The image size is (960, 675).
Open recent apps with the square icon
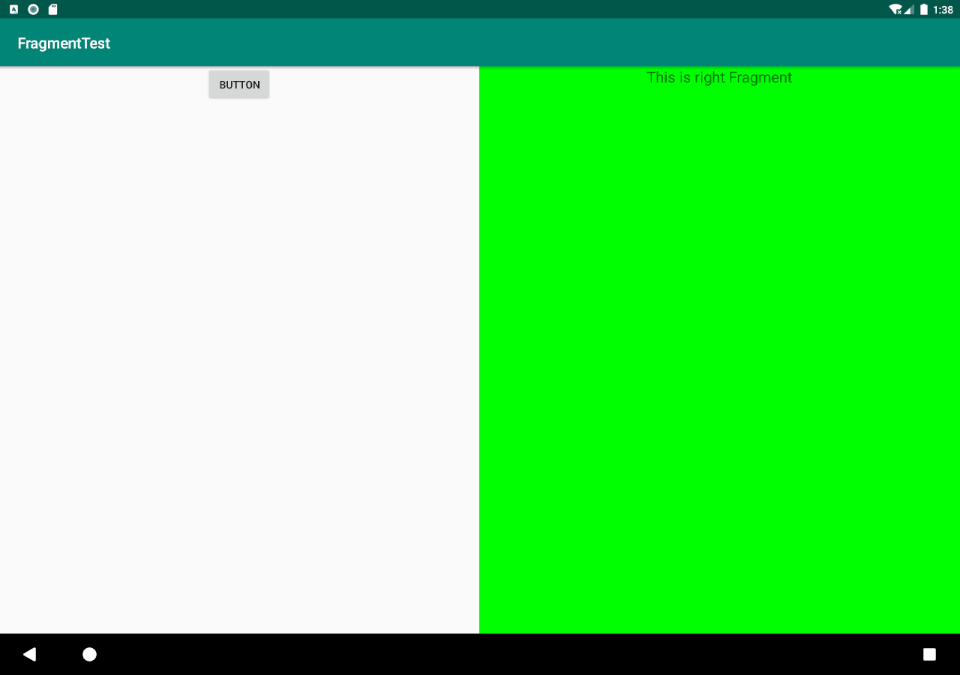point(929,654)
